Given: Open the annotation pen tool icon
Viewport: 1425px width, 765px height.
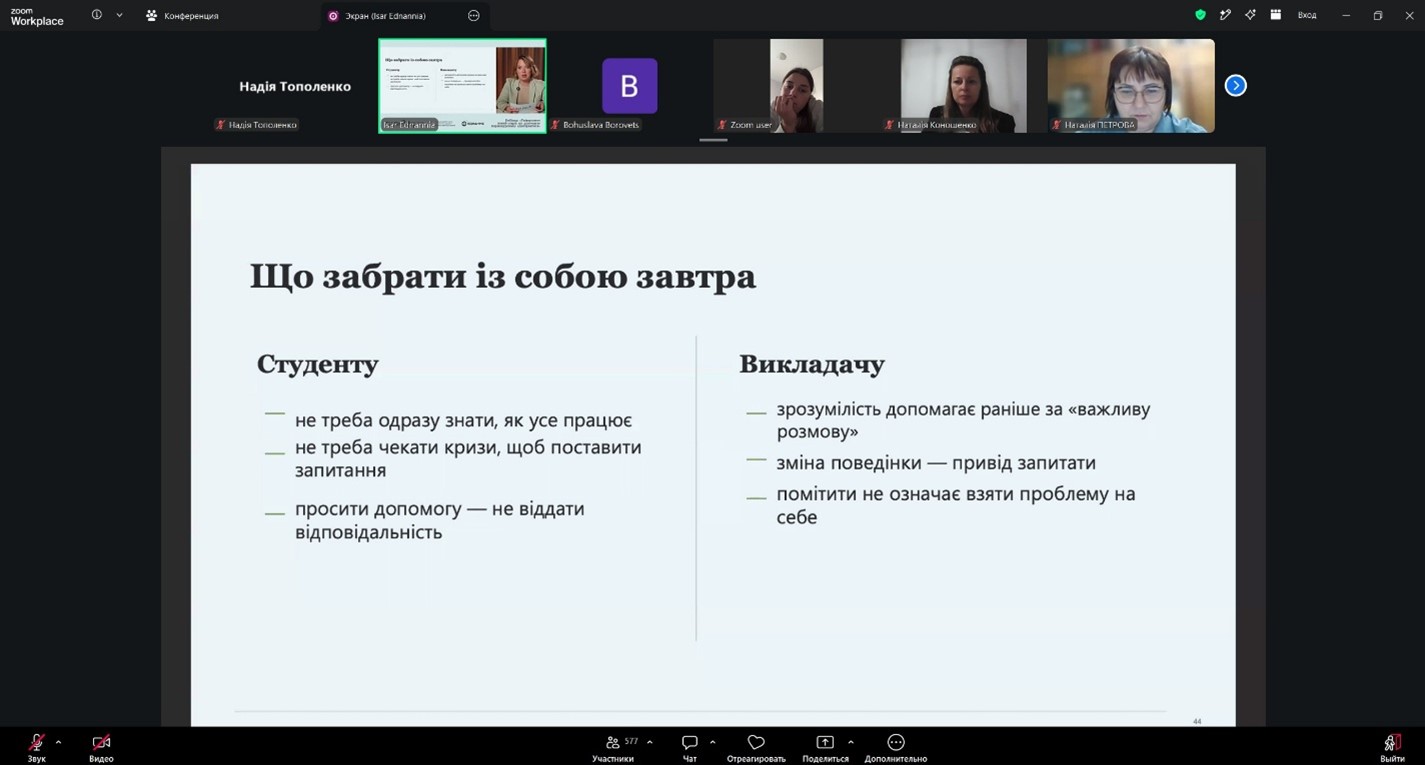Looking at the screenshot, I should tap(1225, 15).
